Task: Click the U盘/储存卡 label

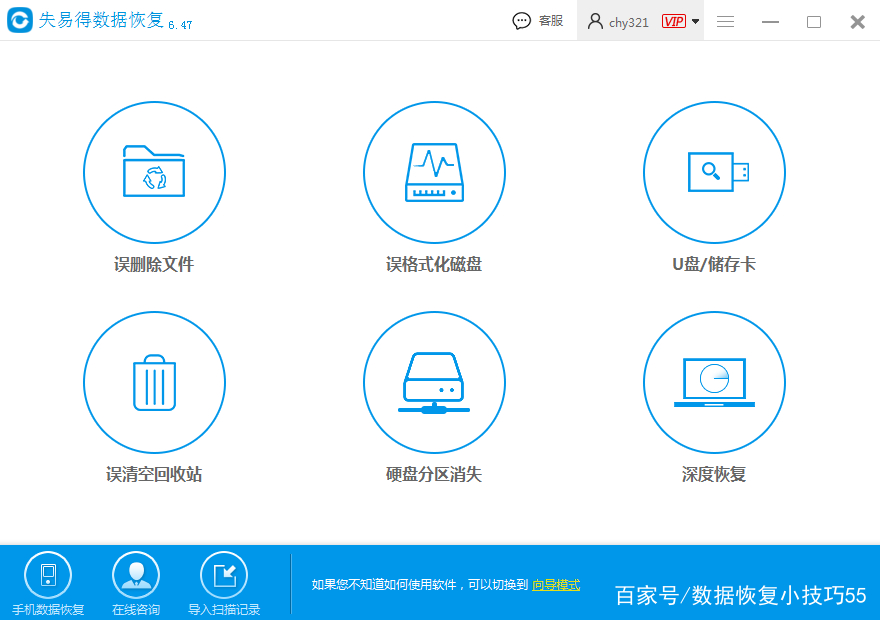Action: [714, 264]
